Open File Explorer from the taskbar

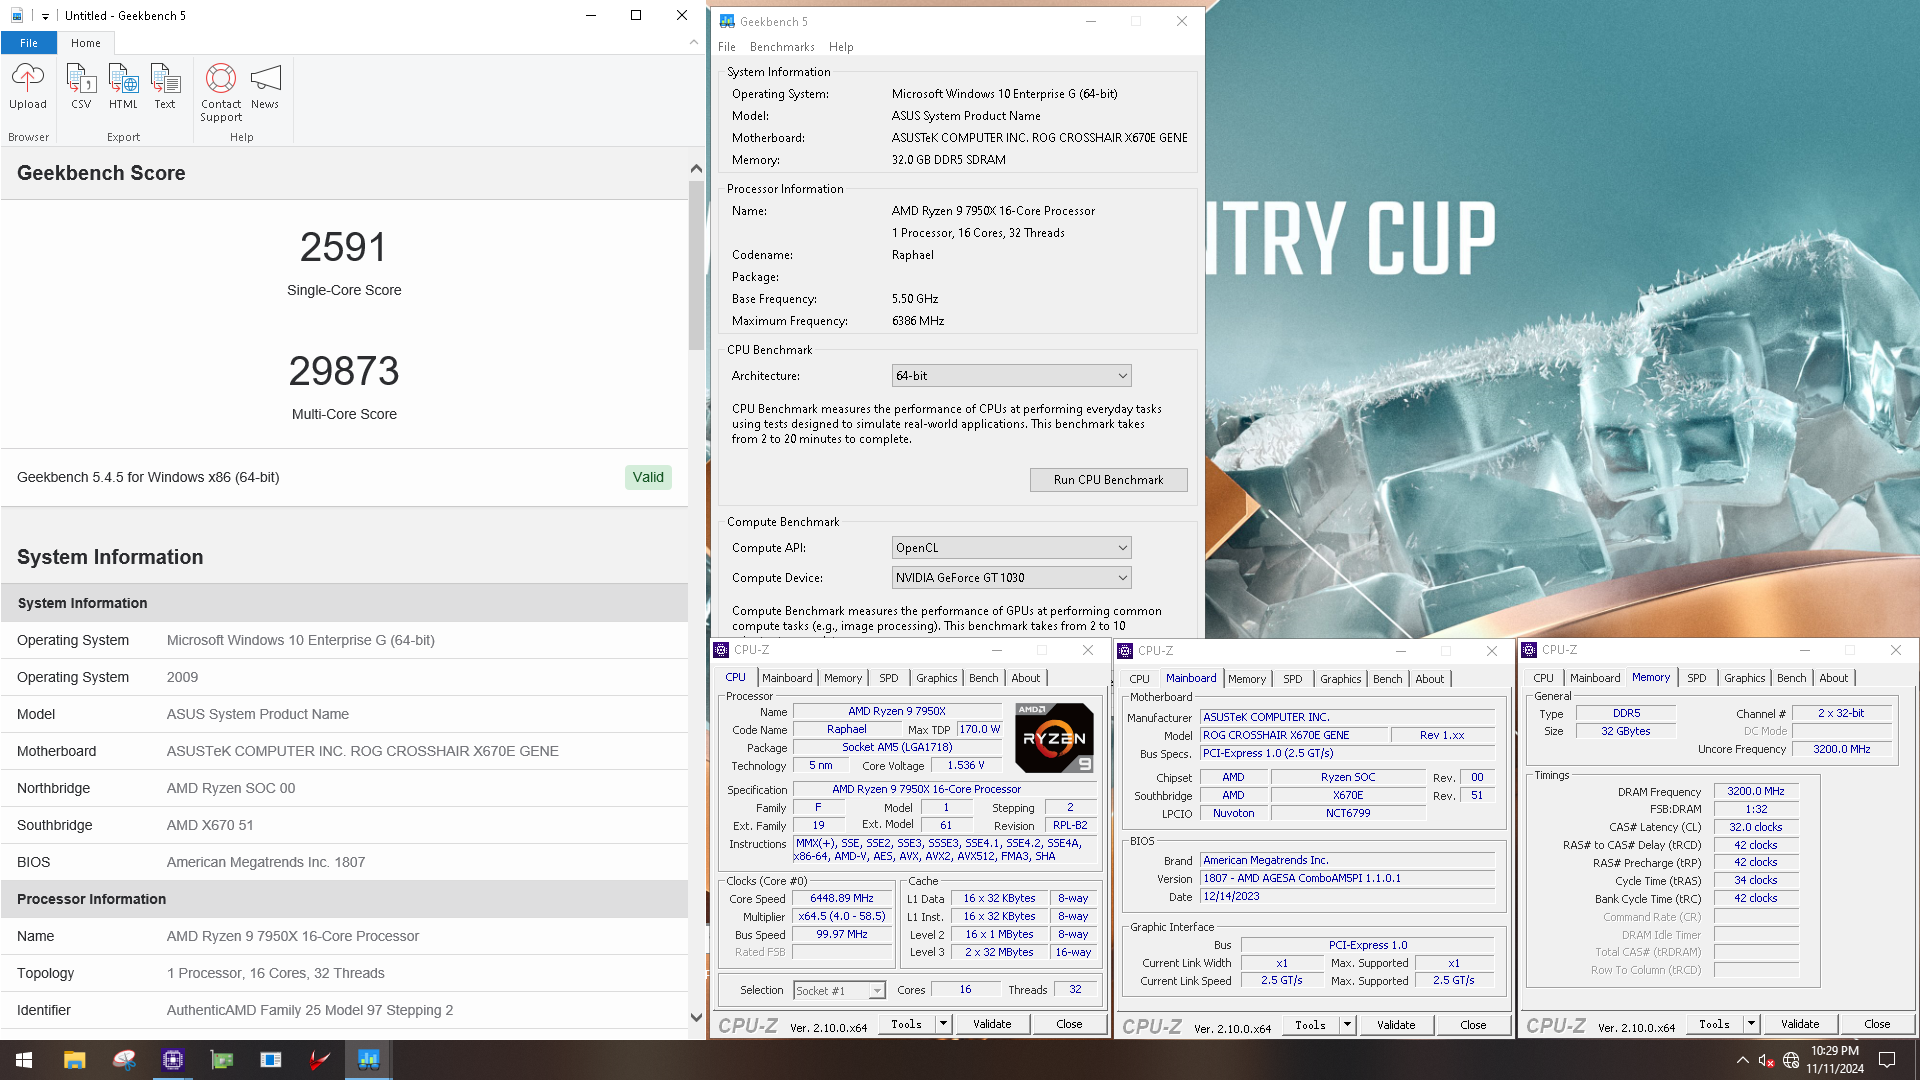(x=74, y=1060)
